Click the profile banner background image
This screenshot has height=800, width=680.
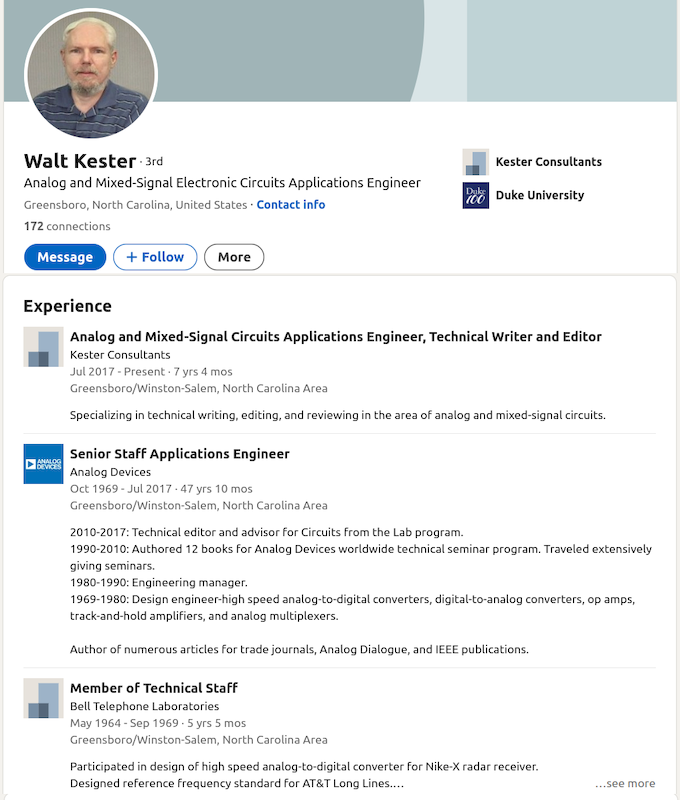point(420,50)
